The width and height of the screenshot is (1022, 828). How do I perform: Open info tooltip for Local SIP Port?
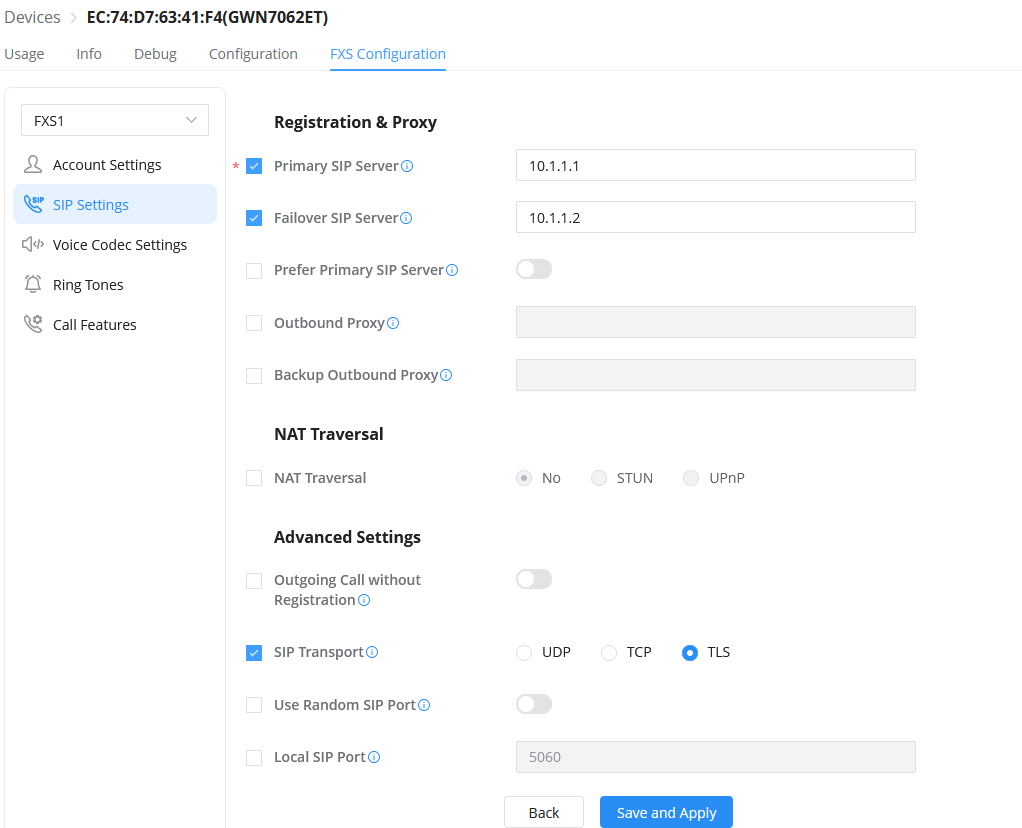point(374,757)
